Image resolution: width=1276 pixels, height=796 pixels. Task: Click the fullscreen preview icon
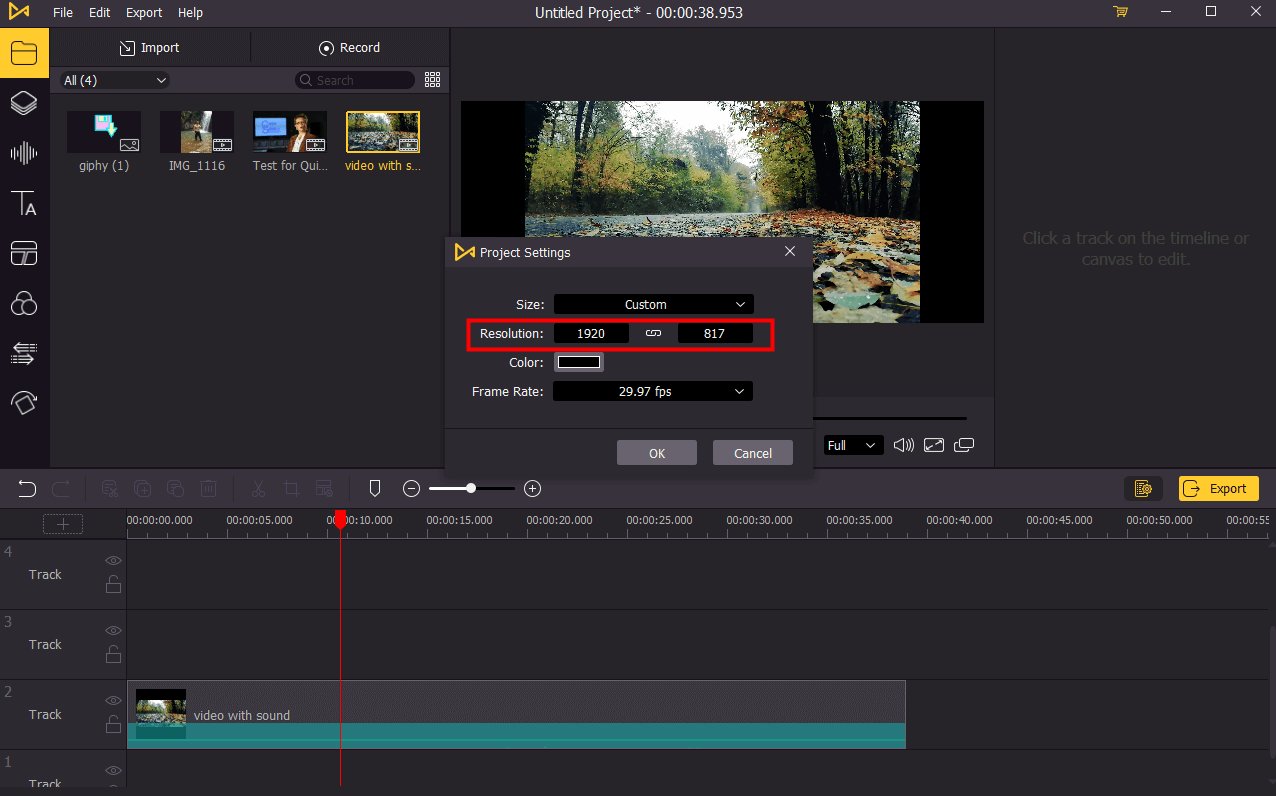[934, 445]
